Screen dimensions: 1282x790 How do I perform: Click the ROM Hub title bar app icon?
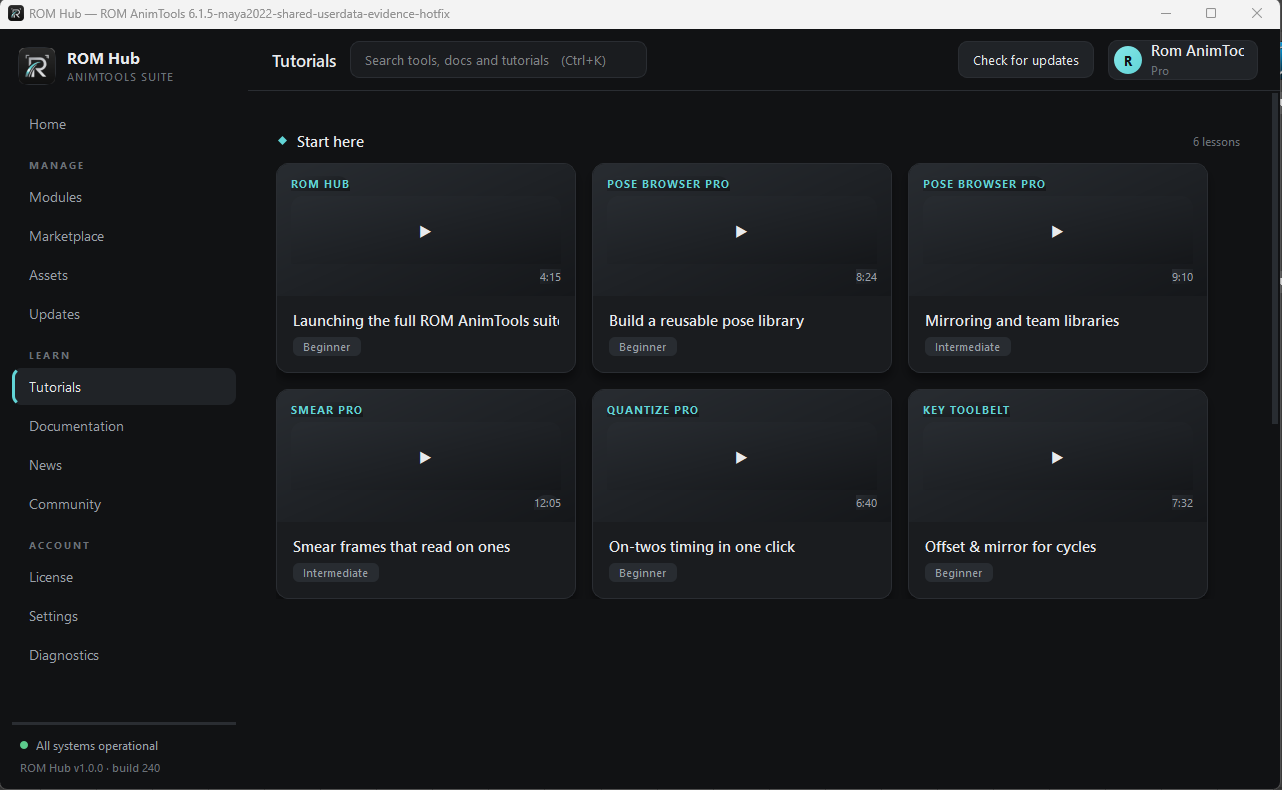pyautogui.click(x=16, y=13)
